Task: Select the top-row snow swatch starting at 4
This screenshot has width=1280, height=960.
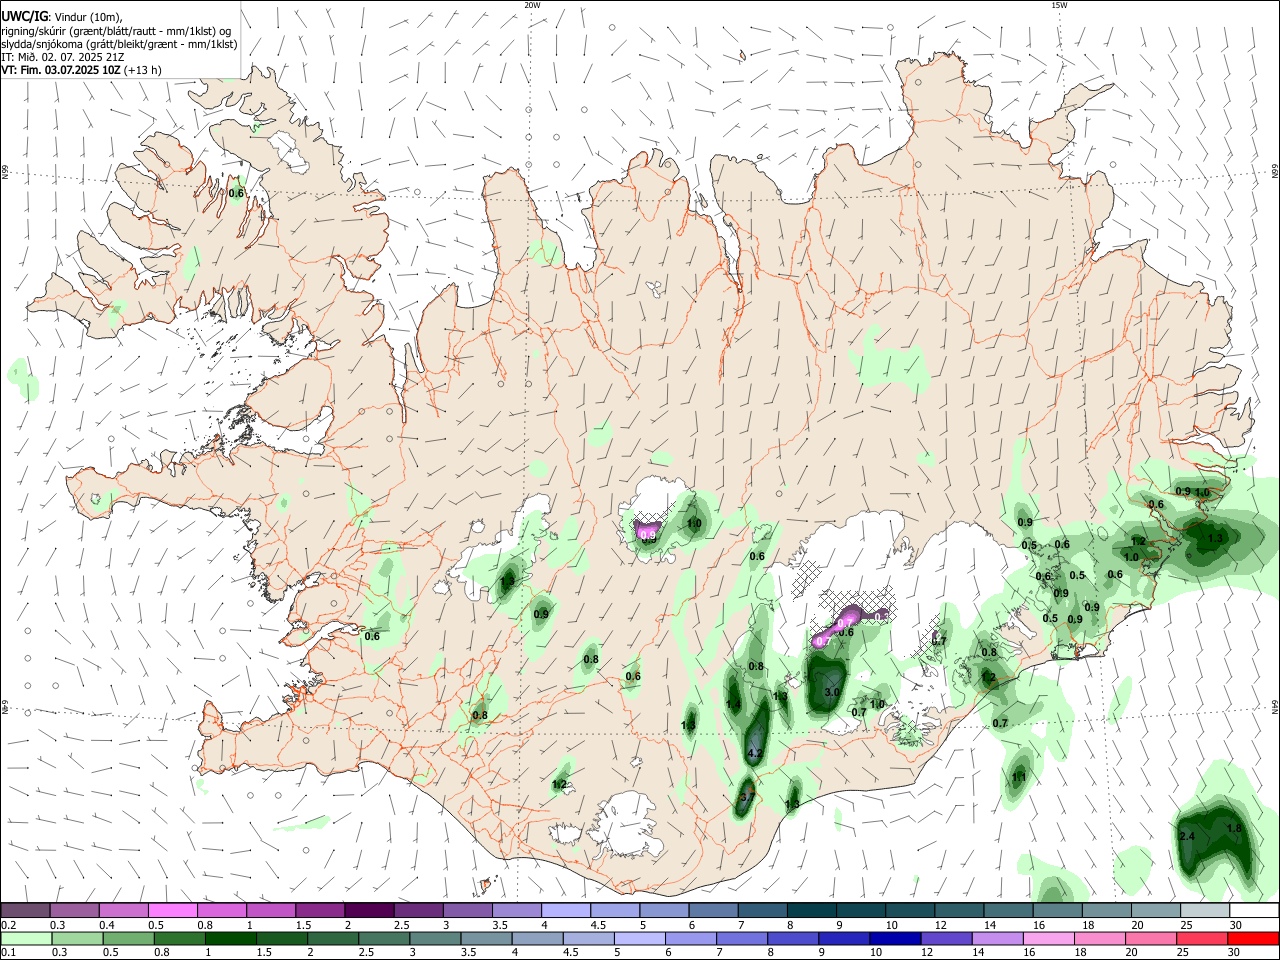Action: tap(566, 911)
